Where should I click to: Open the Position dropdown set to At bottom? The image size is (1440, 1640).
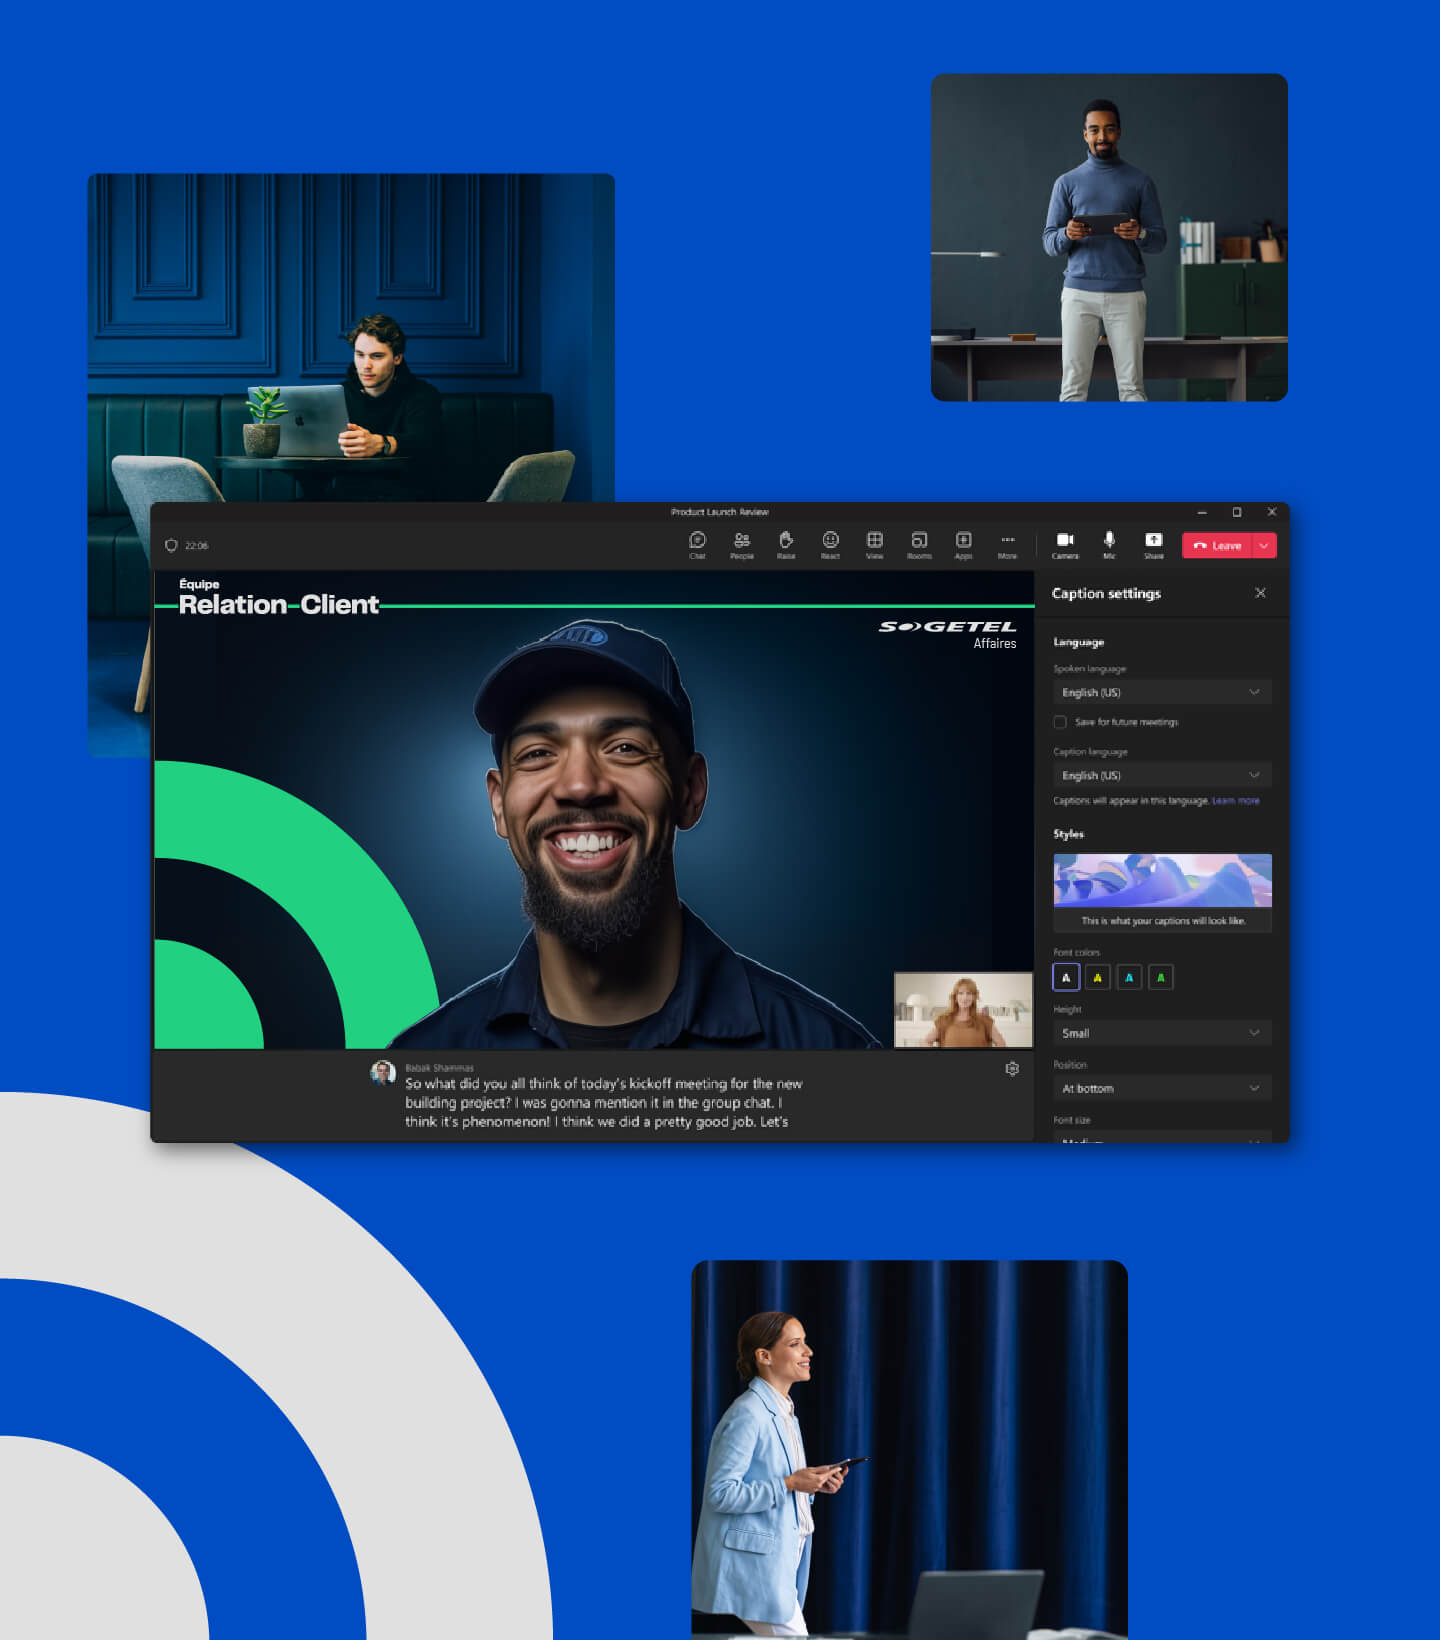[x=1161, y=1088]
